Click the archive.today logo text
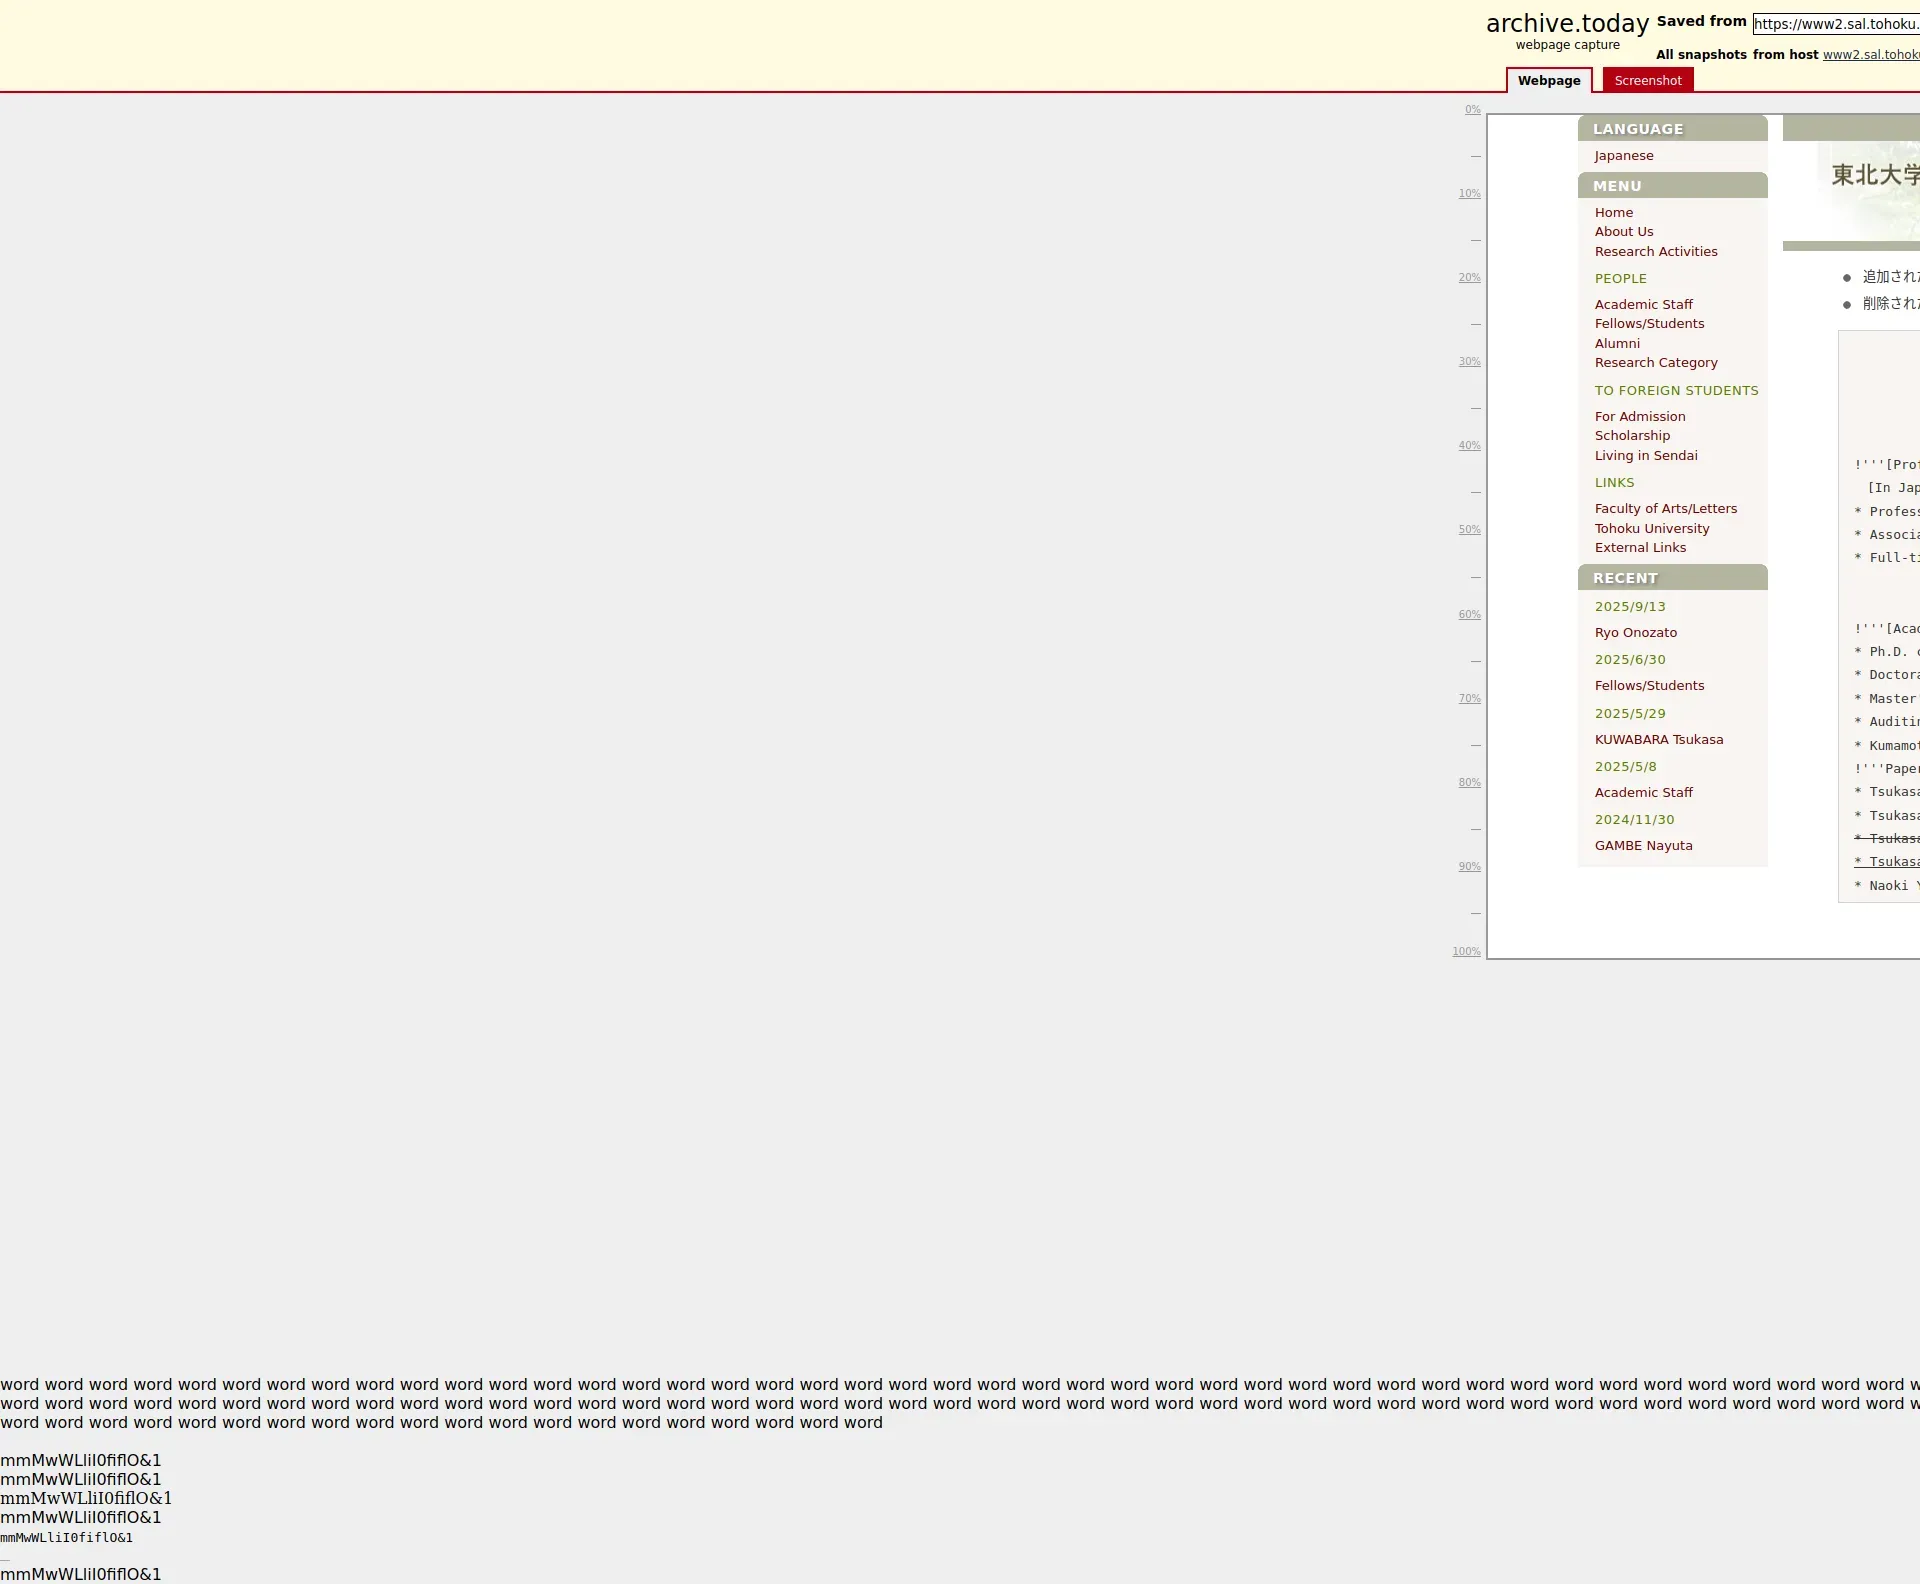Viewport: 1920px width, 1584px height. click(1566, 24)
